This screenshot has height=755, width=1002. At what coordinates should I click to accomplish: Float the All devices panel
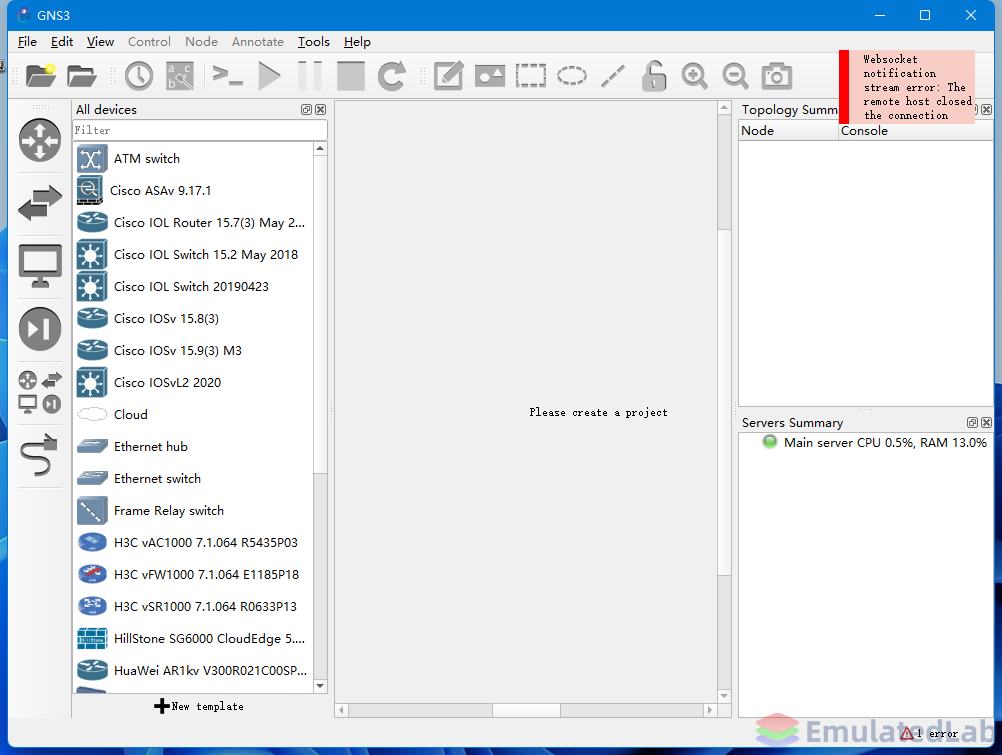coord(306,109)
